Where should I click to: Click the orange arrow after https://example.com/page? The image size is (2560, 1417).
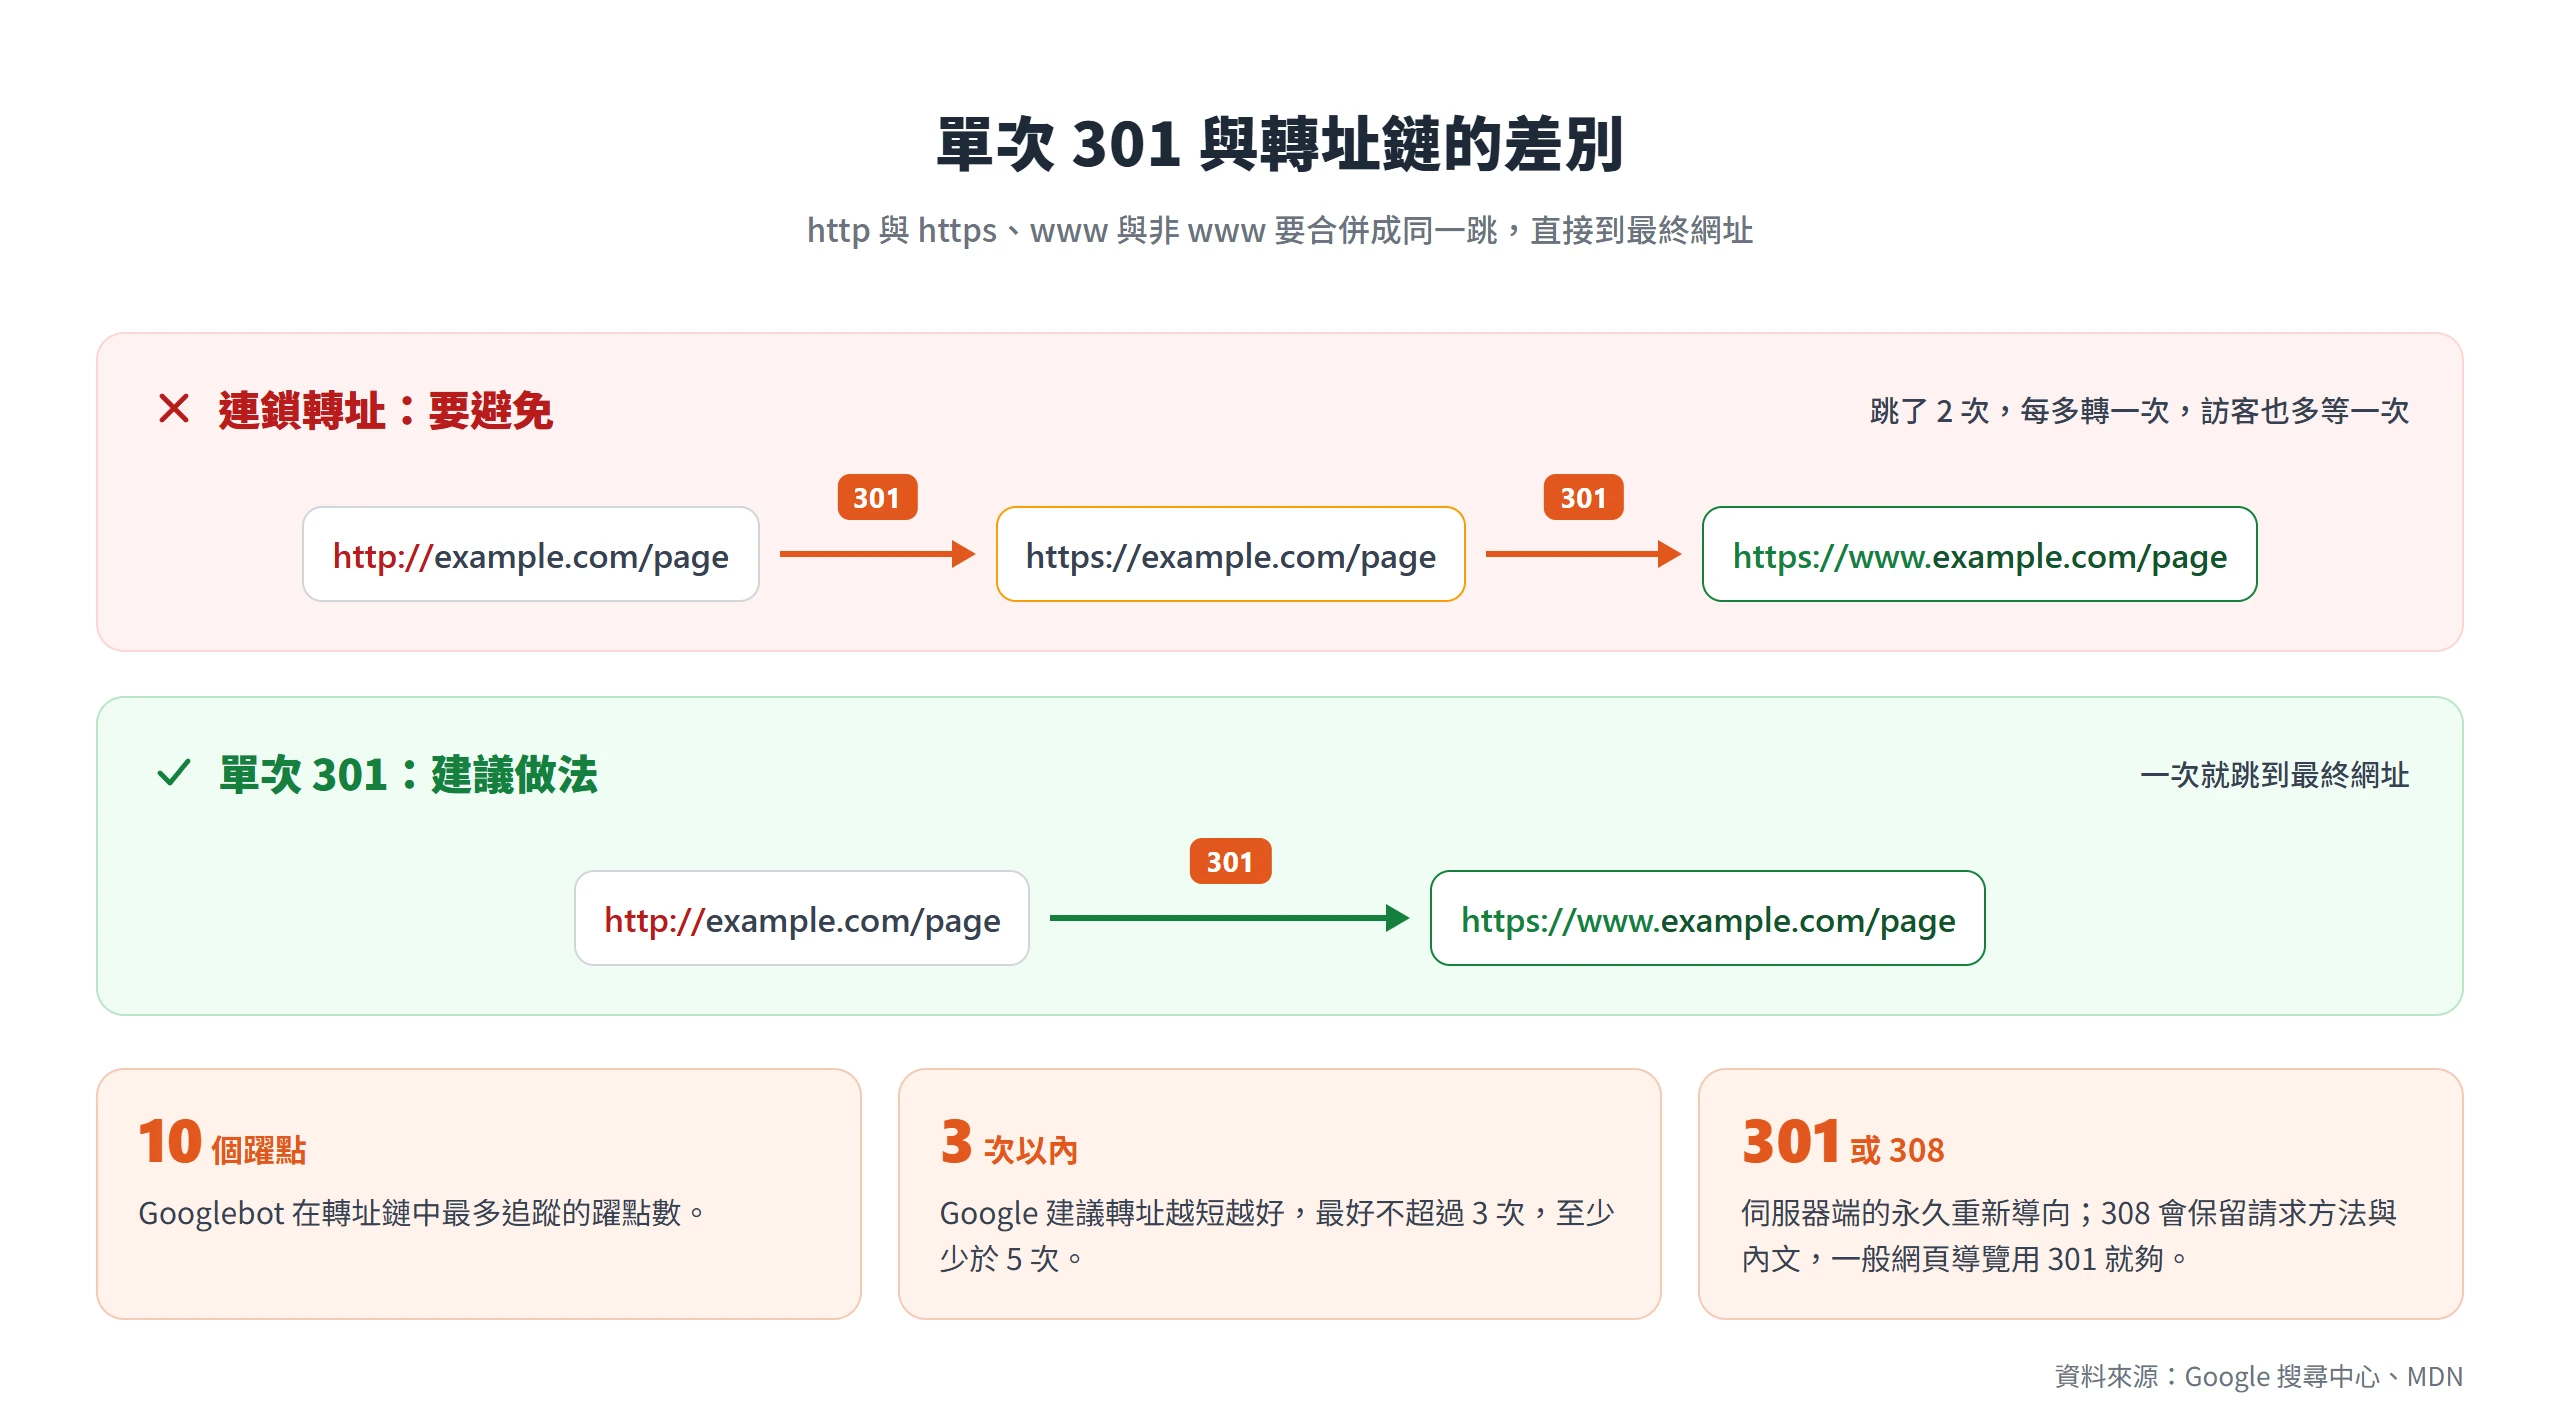pos(1583,554)
